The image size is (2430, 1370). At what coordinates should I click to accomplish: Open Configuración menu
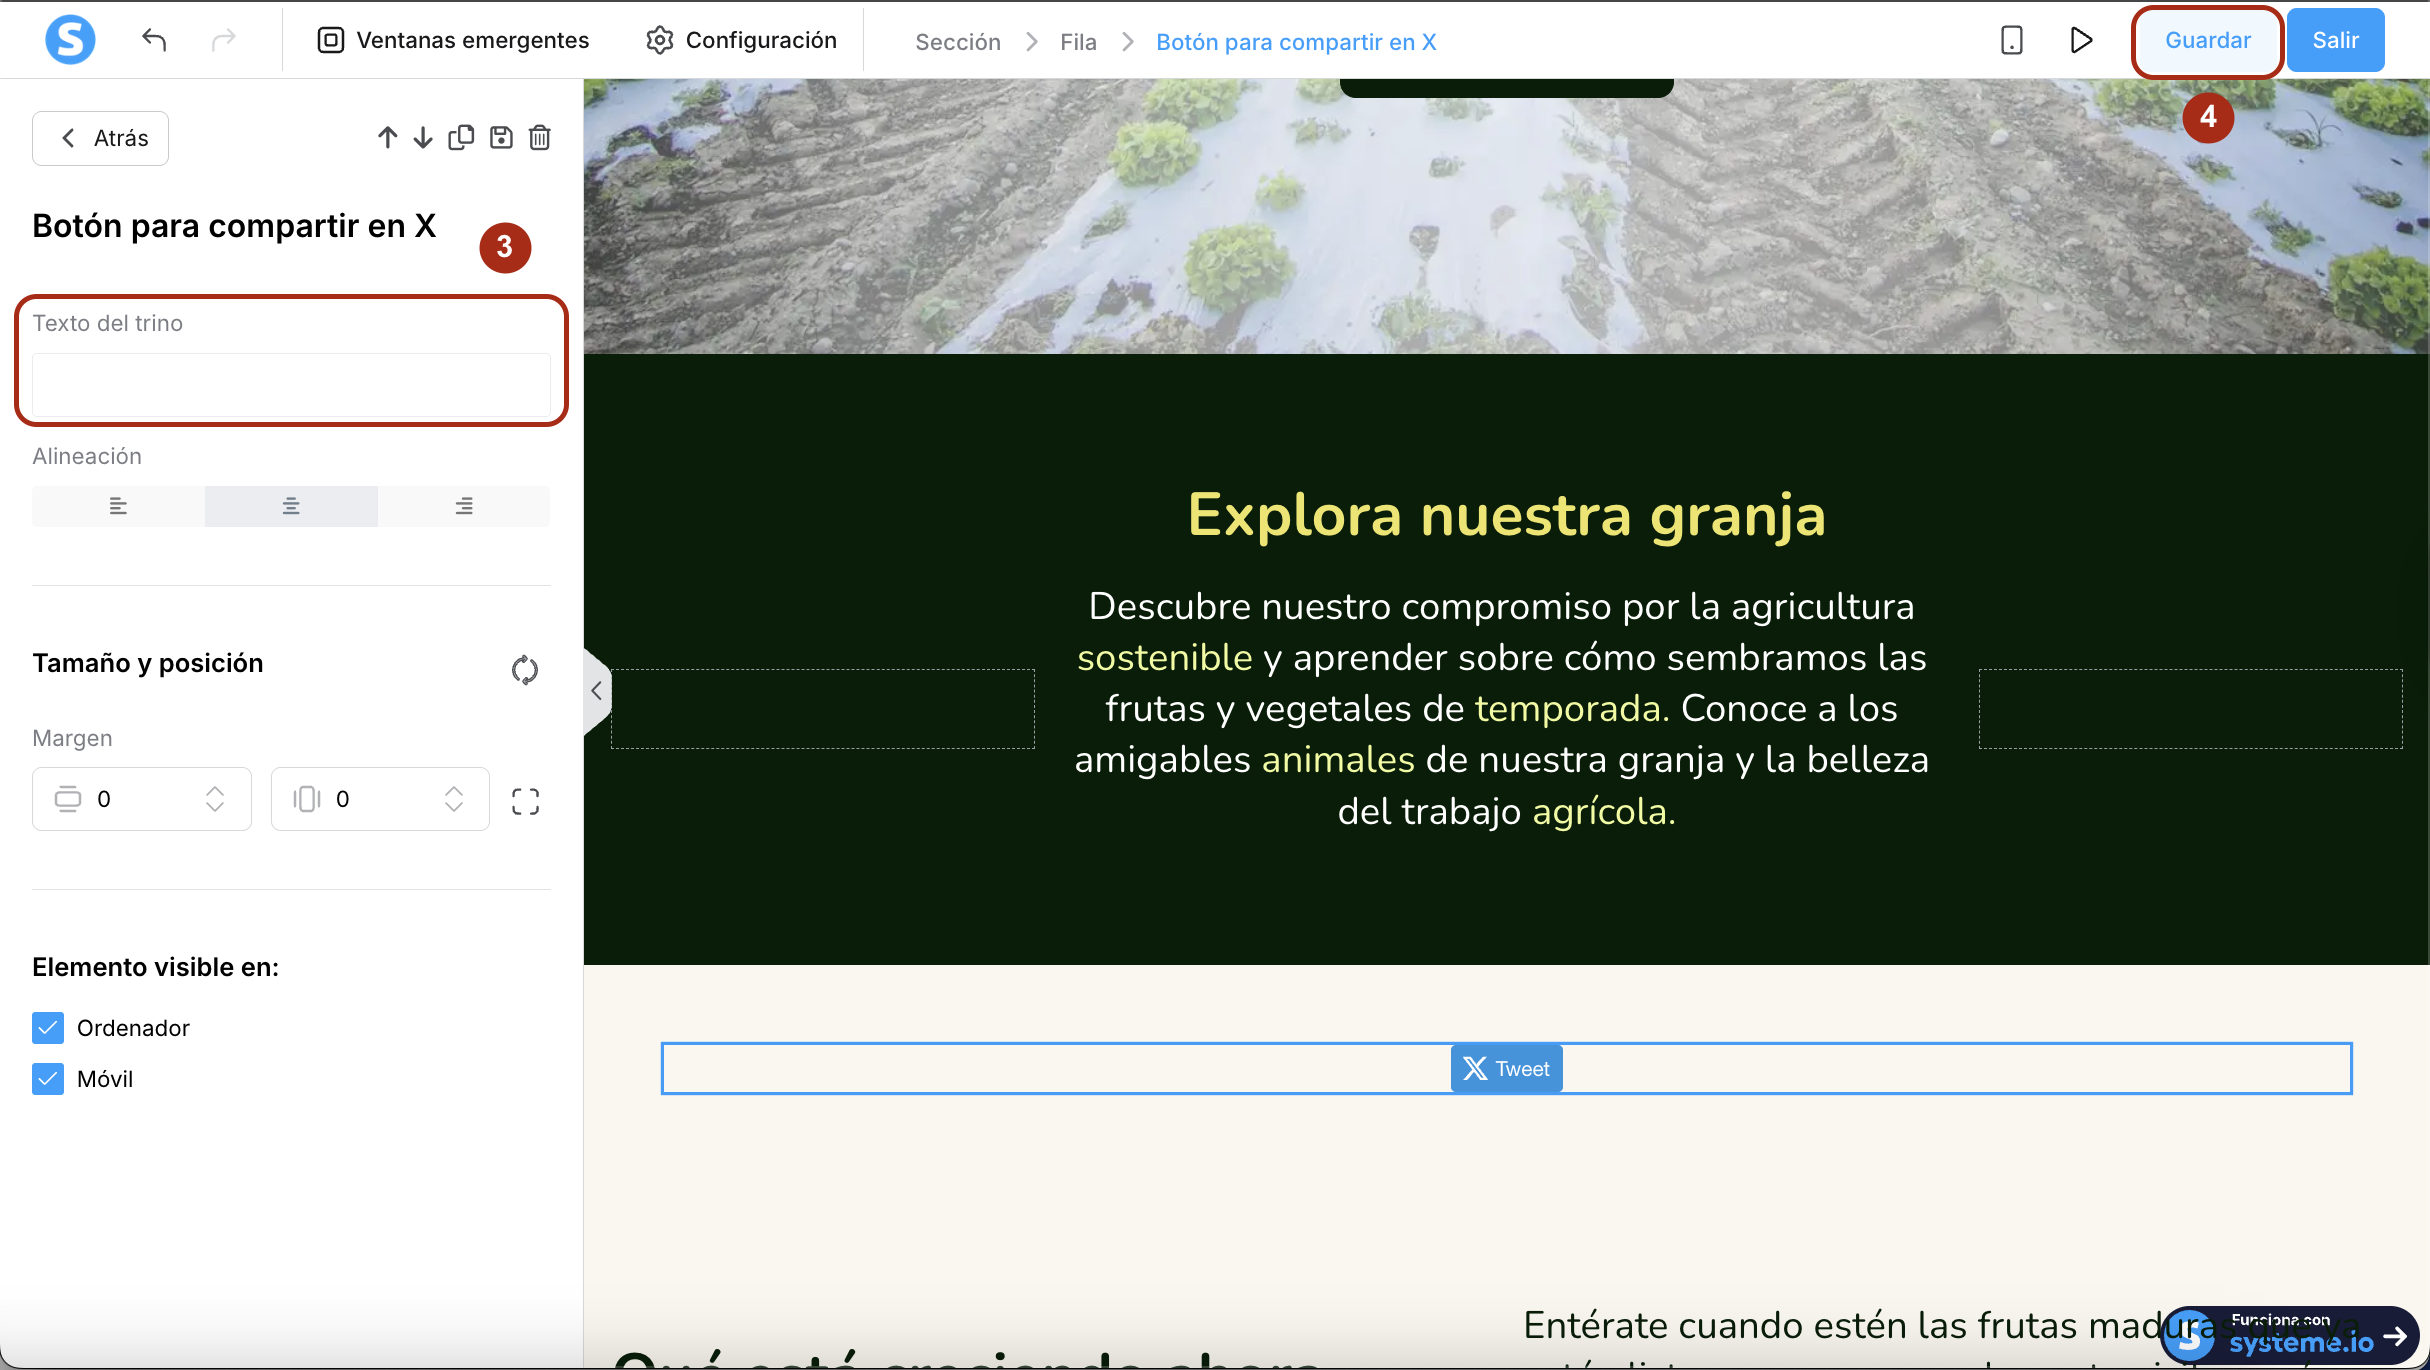pyautogui.click(x=741, y=40)
